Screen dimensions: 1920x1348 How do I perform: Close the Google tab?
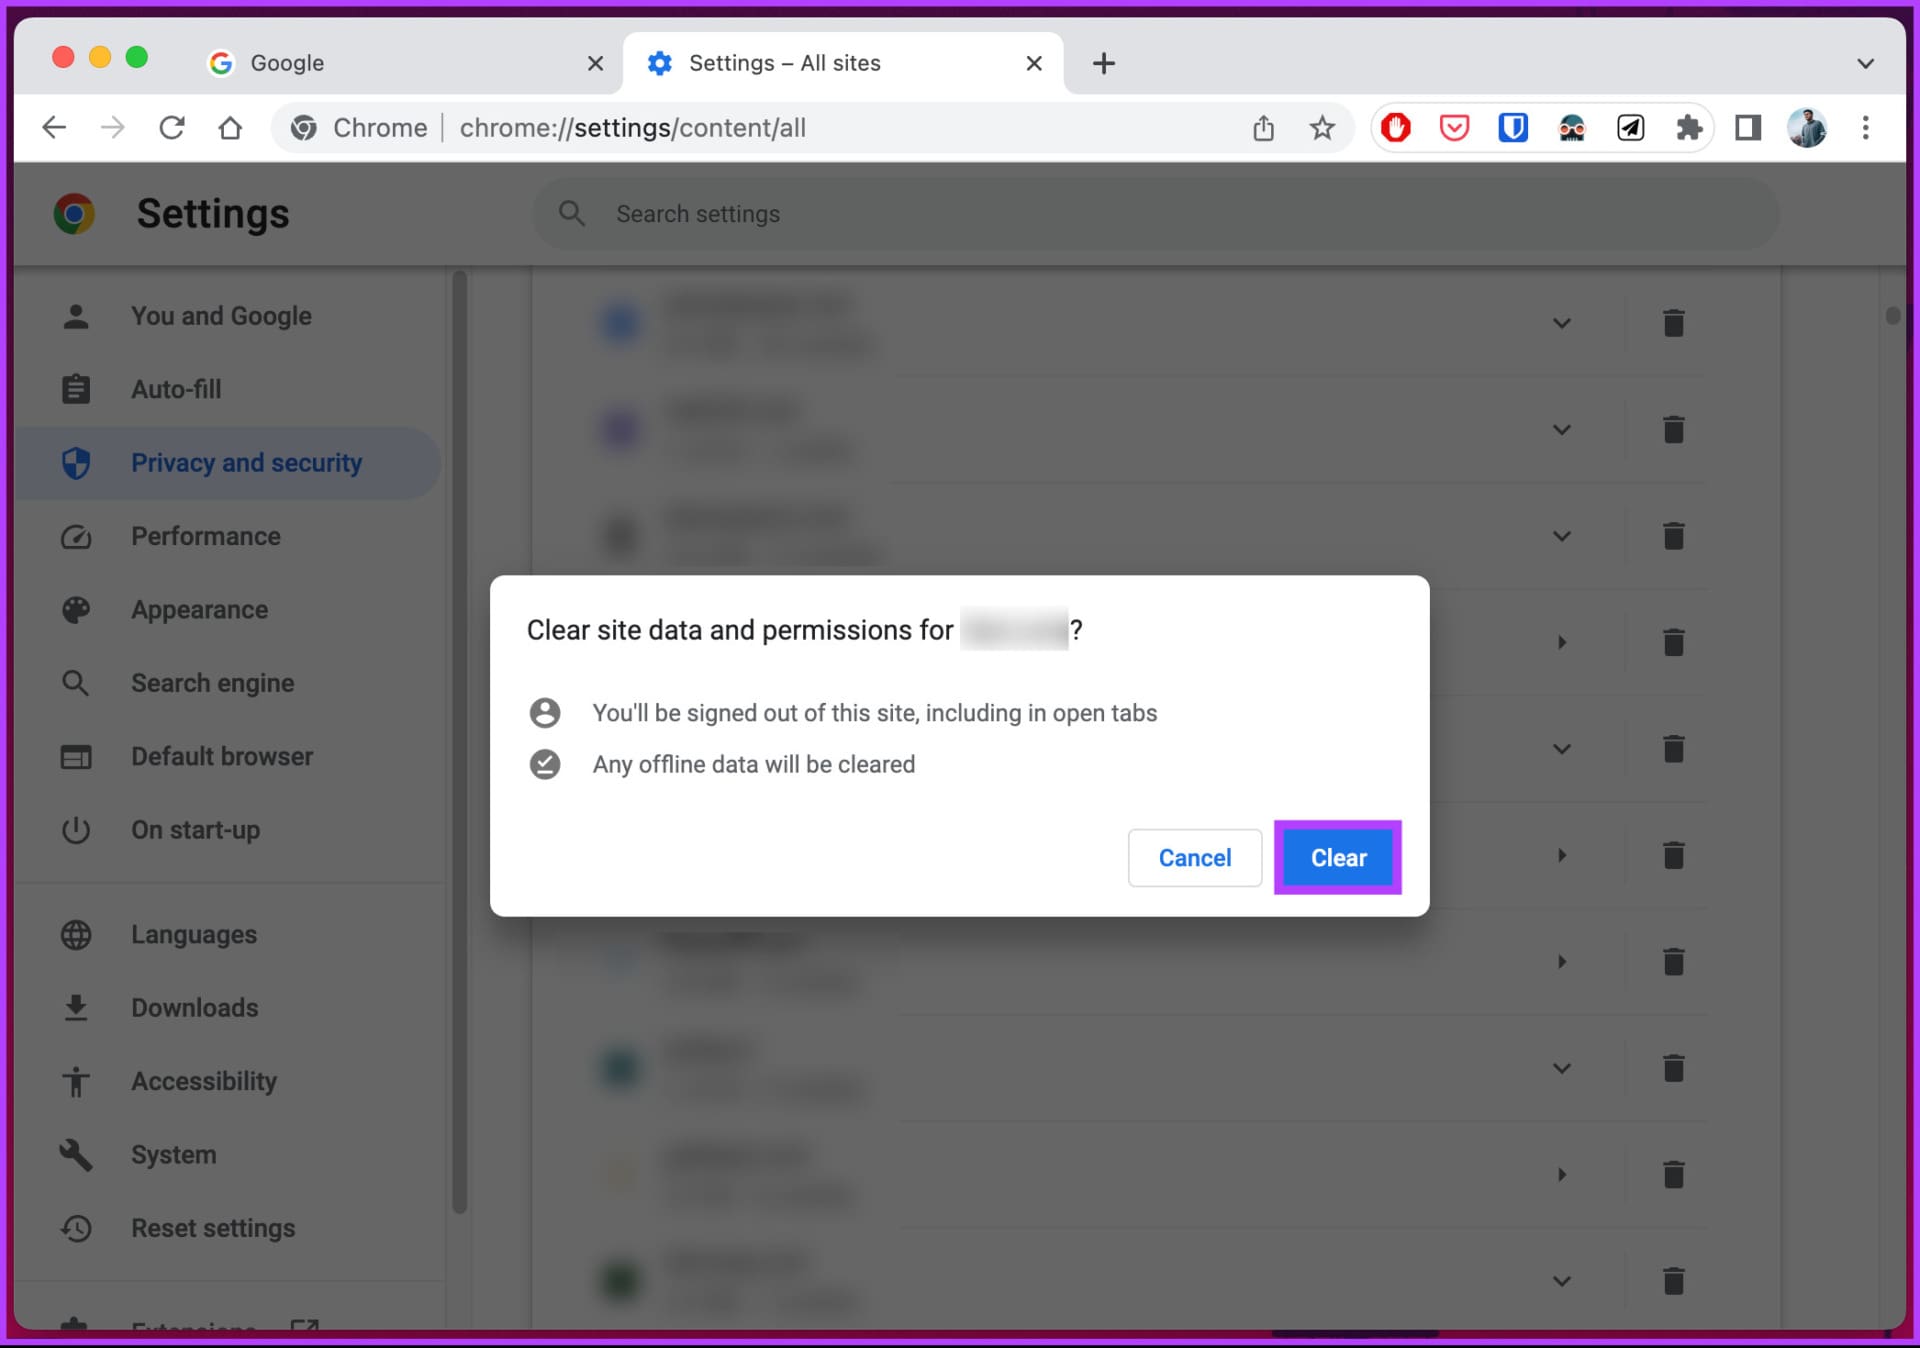595,63
